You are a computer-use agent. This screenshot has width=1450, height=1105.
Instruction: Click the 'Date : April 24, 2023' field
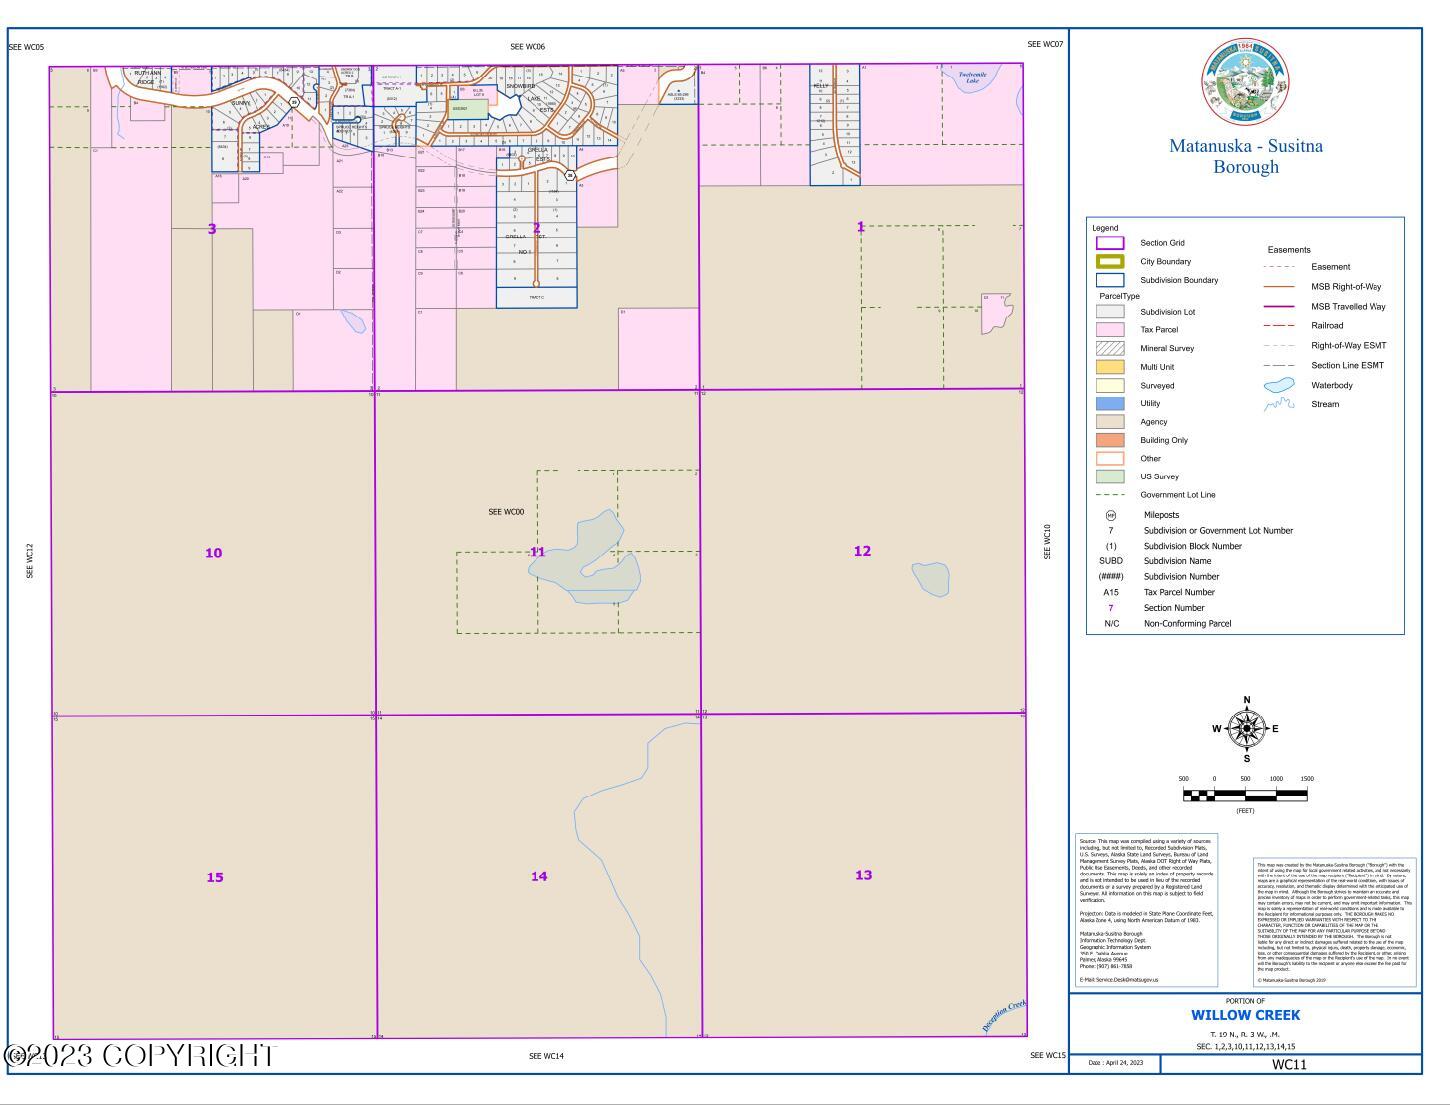pos(1114,1063)
